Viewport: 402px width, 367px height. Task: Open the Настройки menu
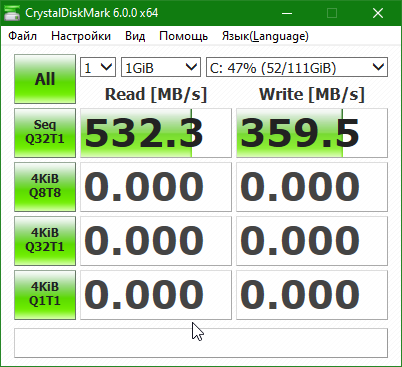[x=81, y=36]
